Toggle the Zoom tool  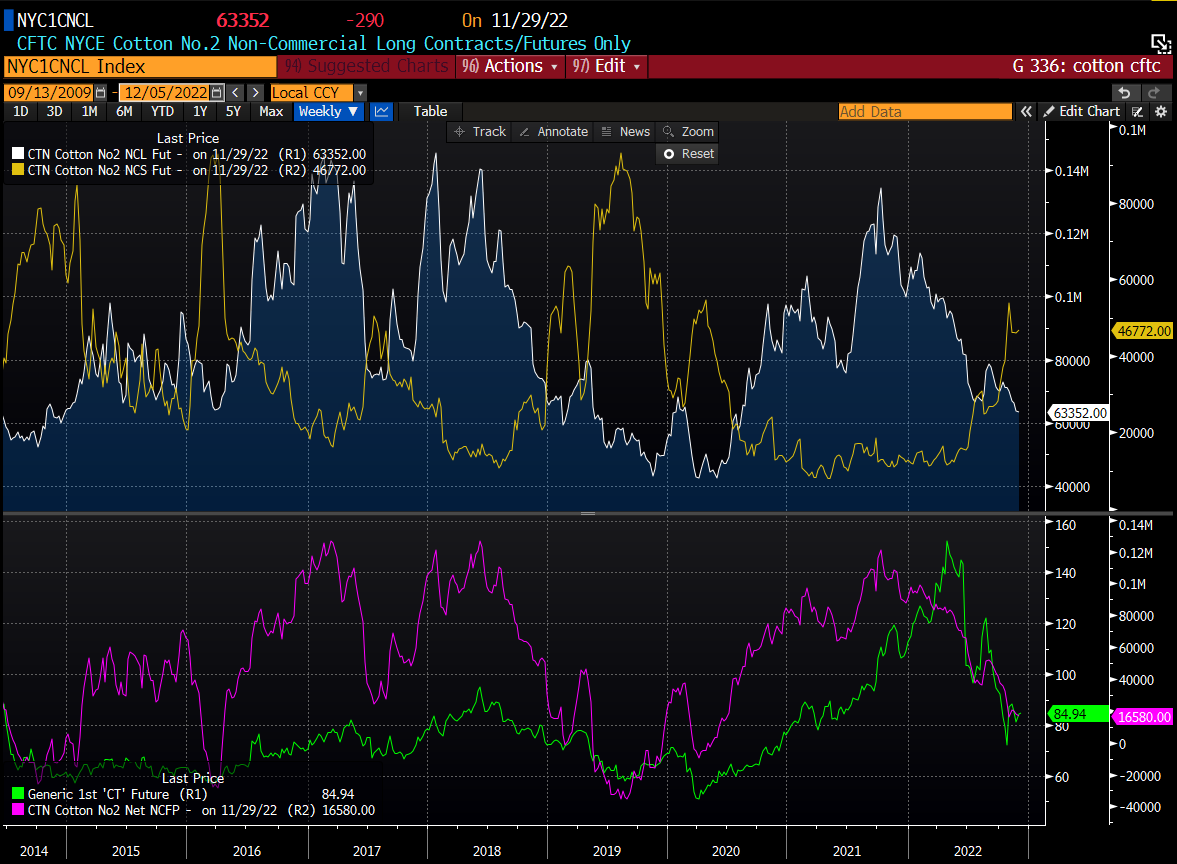[x=688, y=132]
